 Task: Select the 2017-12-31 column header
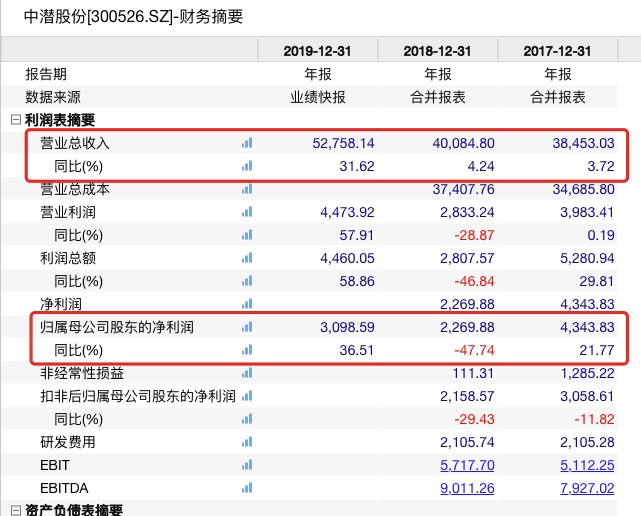click(x=557, y=51)
